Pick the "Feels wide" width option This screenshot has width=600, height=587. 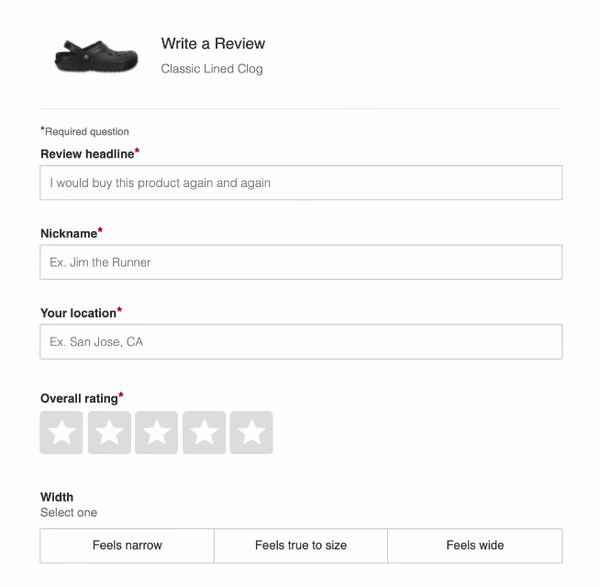coord(475,546)
